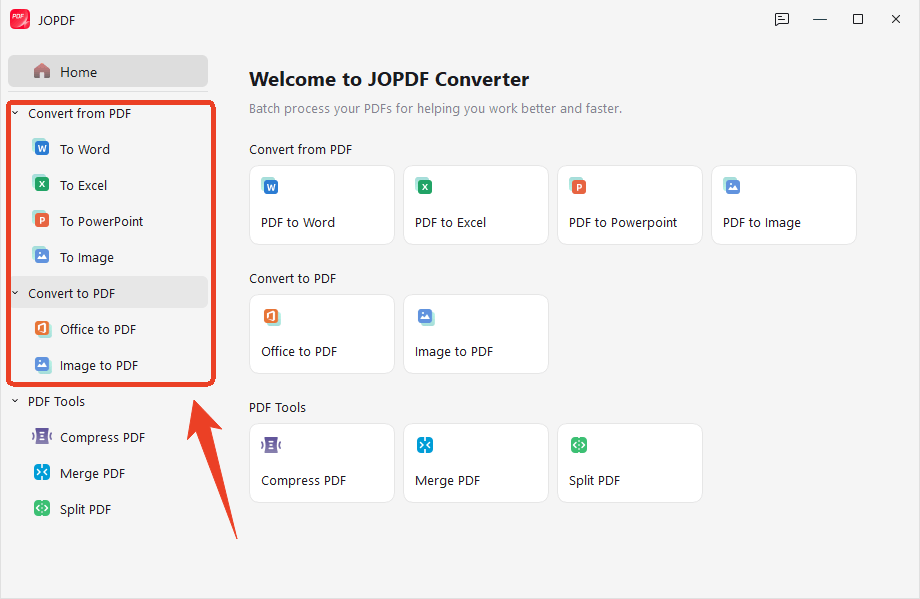Click the Convert to PDF sidebar heading
The height and width of the screenshot is (599, 920).
point(72,293)
